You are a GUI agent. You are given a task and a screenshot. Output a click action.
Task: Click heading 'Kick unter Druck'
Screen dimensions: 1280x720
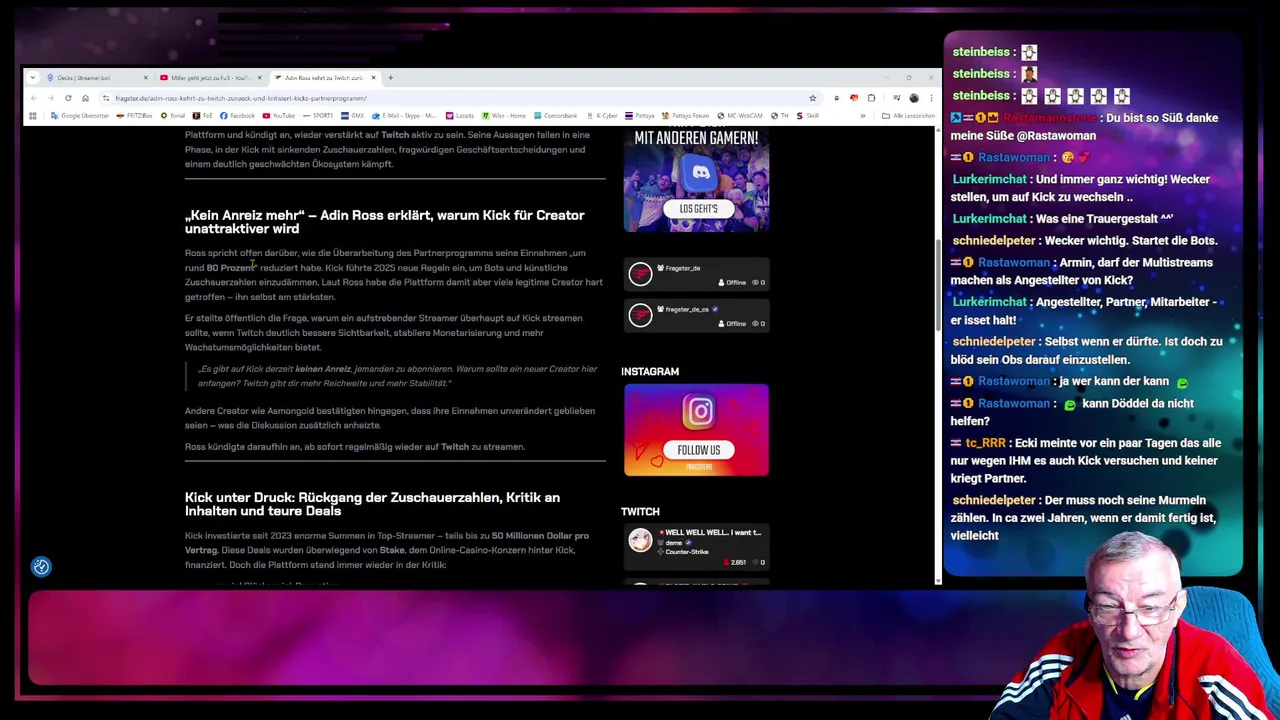(x=372, y=504)
